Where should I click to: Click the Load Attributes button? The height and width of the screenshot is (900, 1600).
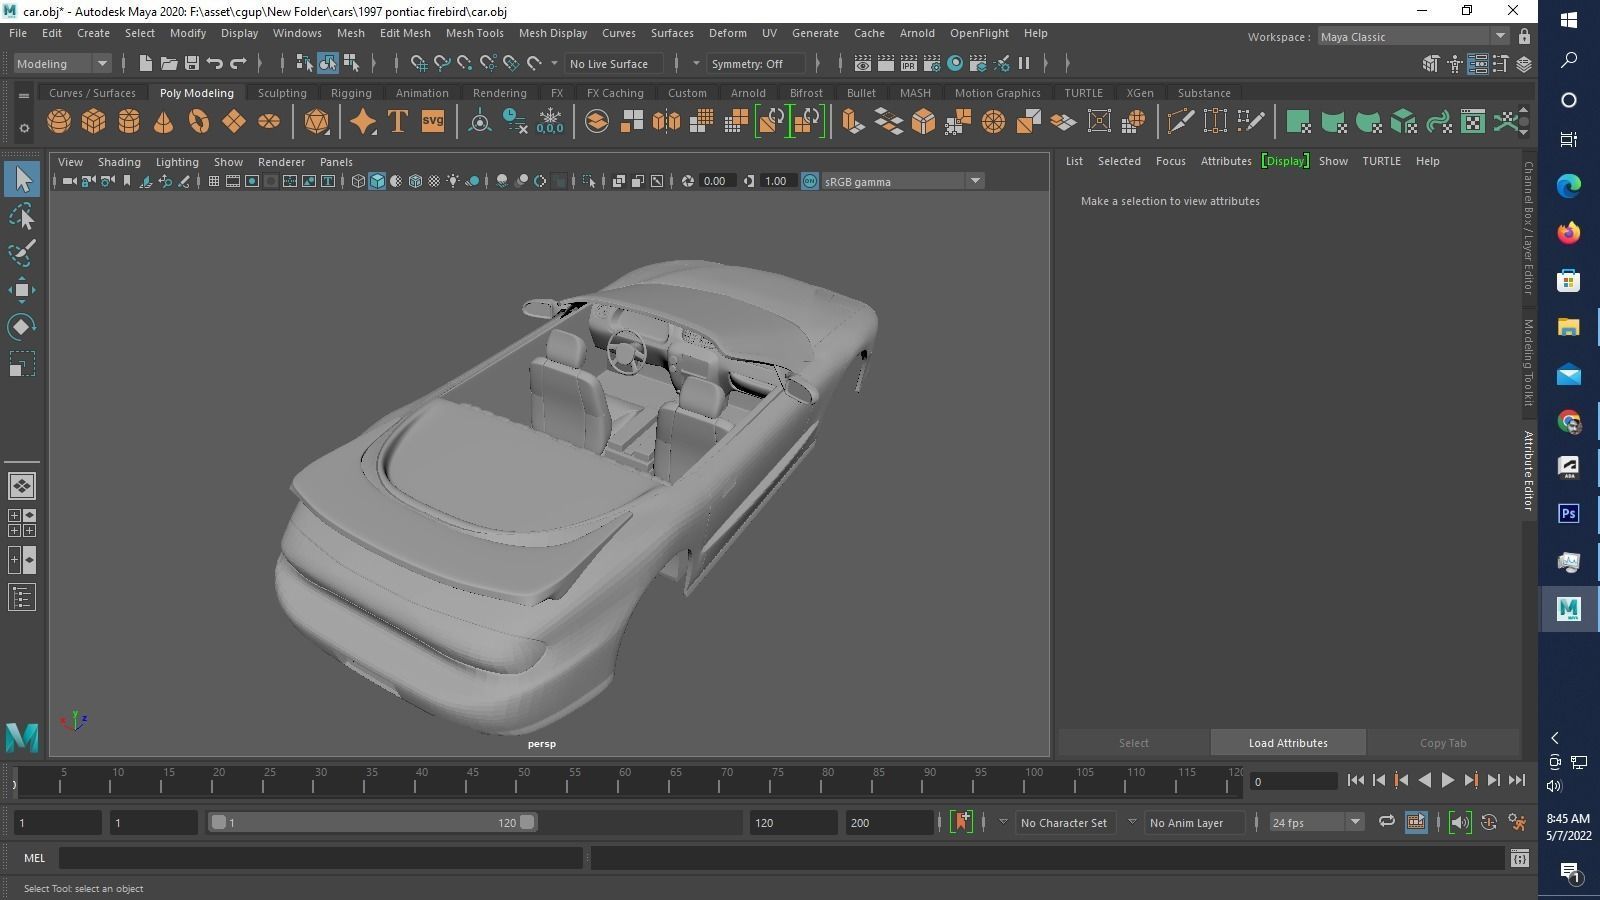coord(1288,743)
